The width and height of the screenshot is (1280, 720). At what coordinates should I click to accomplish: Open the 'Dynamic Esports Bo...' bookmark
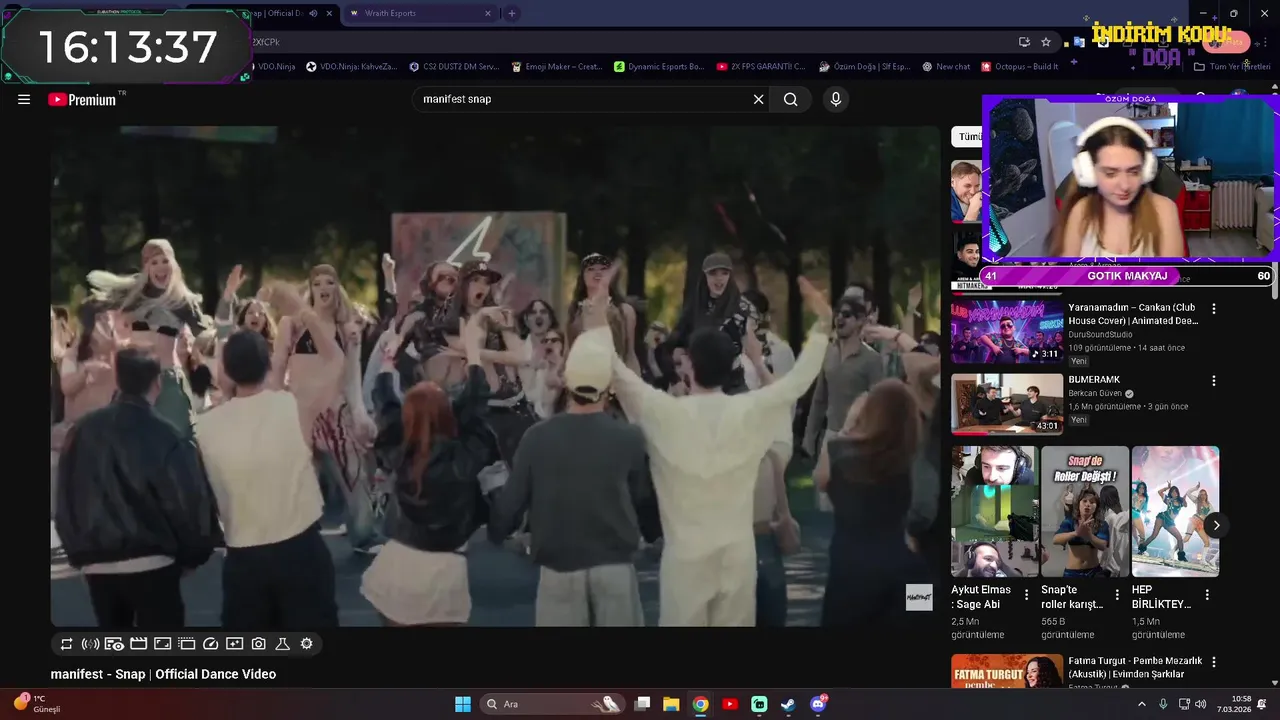(x=659, y=67)
